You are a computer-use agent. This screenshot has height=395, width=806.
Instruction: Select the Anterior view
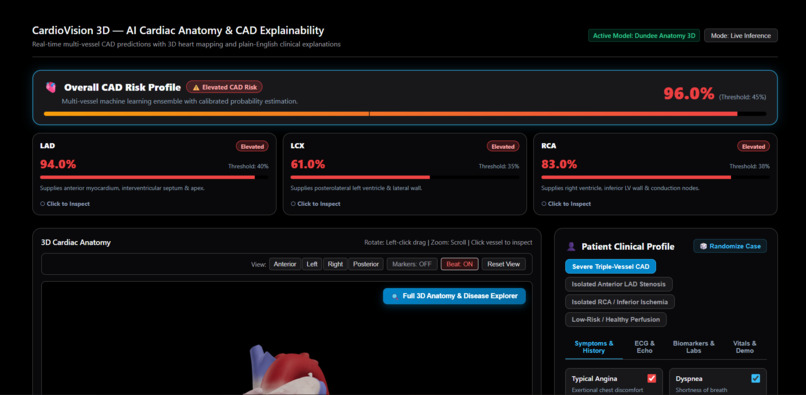[285, 264]
